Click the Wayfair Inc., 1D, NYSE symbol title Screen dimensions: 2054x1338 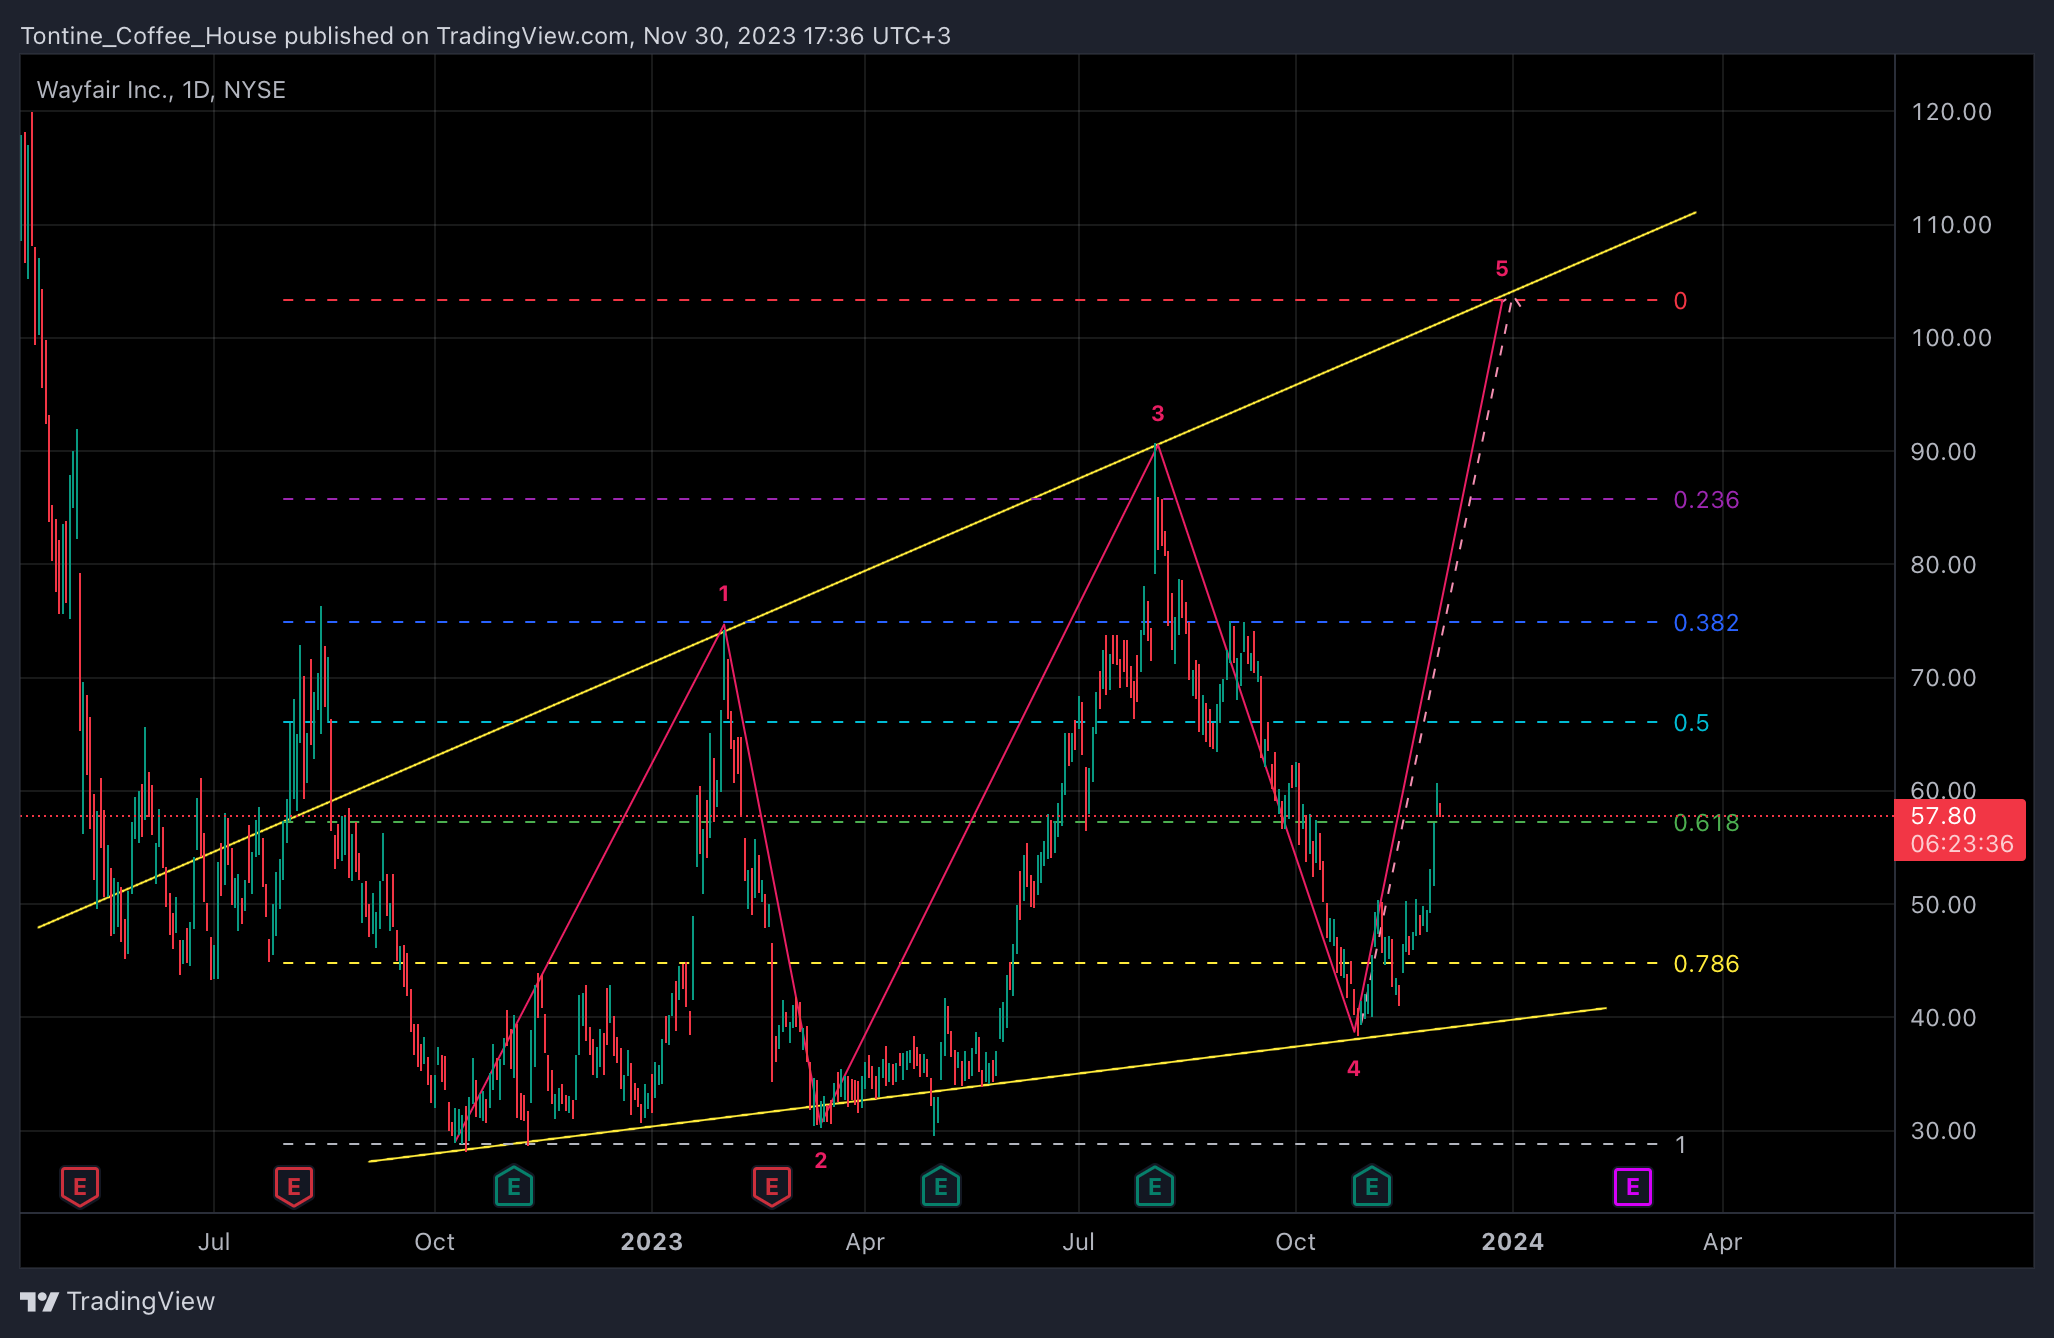pos(161,90)
